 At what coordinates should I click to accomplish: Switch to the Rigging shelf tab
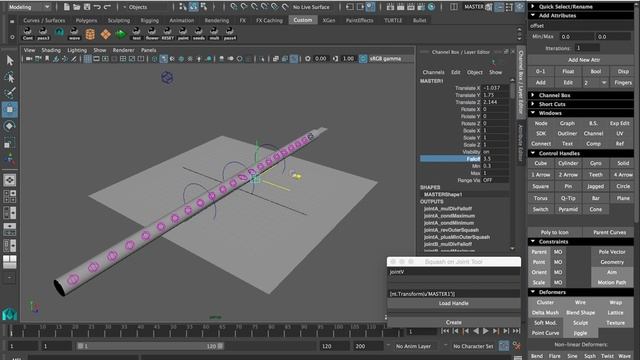[150, 20]
